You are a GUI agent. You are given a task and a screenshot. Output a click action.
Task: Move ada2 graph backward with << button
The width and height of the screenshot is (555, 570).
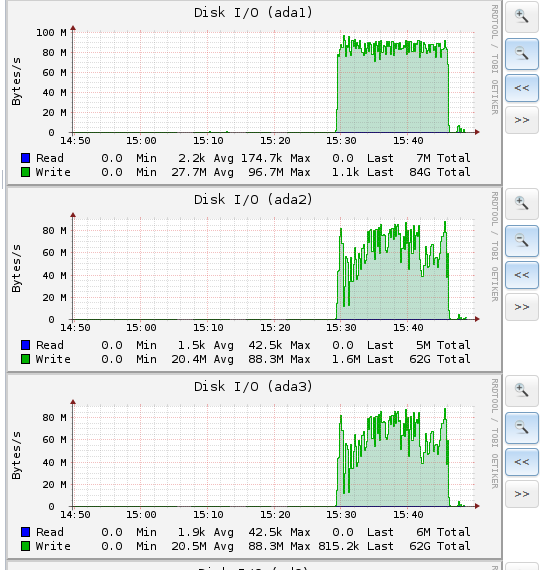pyautogui.click(x=522, y=275)
